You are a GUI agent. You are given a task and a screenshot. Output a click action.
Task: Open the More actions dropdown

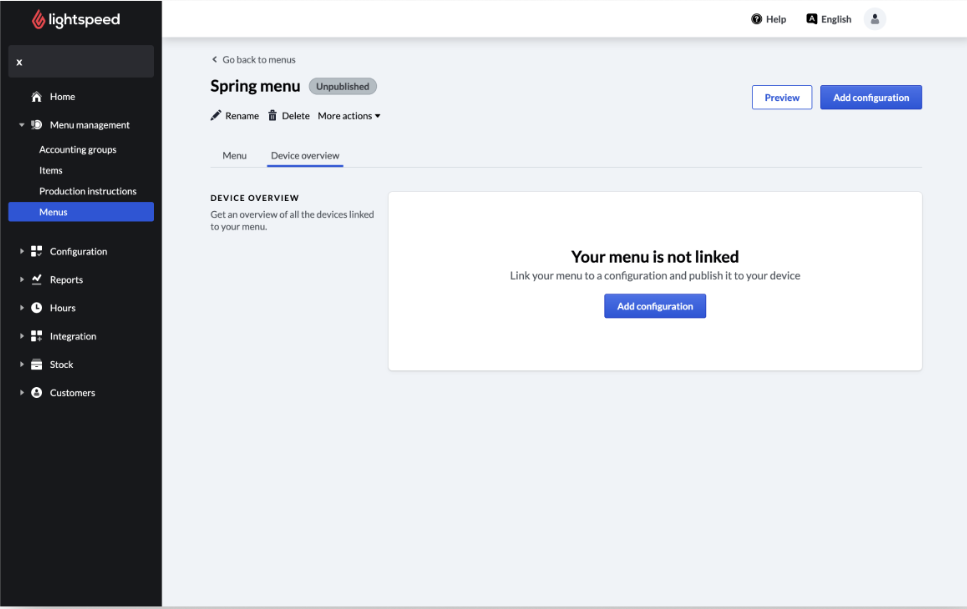click(349, 116)
